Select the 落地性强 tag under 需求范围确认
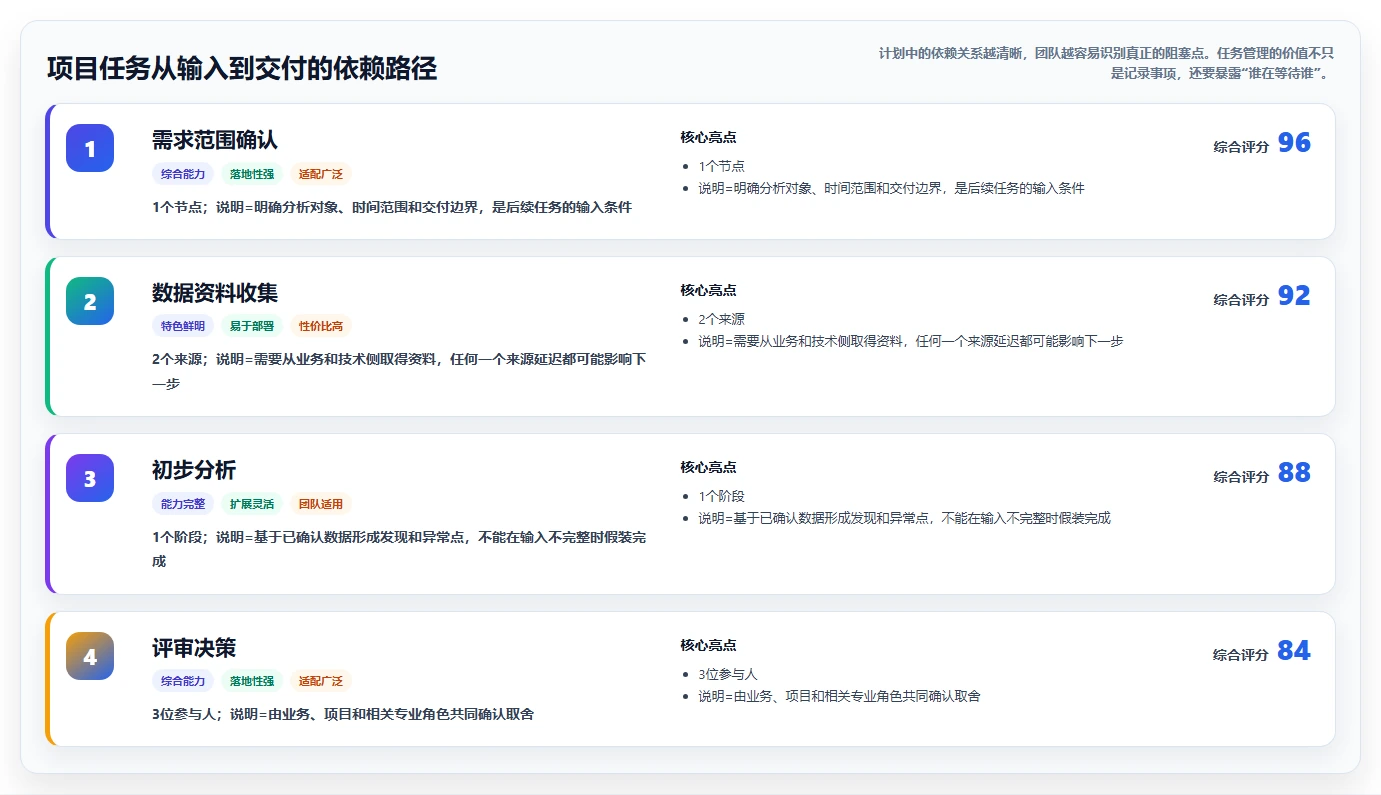This screenshot has height=795, width=1381. tap(252, 174)
